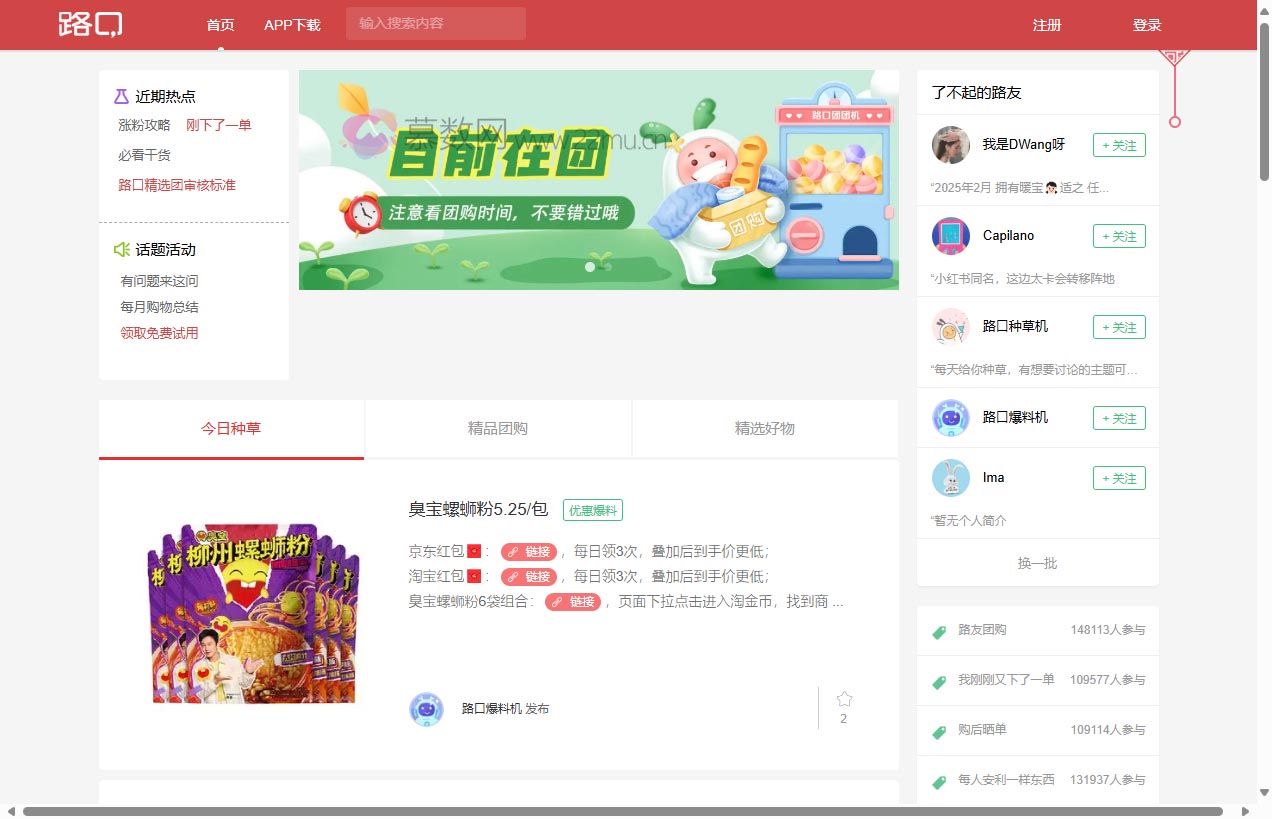Viewport: 1272px width, 819px height.
Task: Toggle the star favorite on the 螺蛳粉 post
Action: [x=843, y=698]
